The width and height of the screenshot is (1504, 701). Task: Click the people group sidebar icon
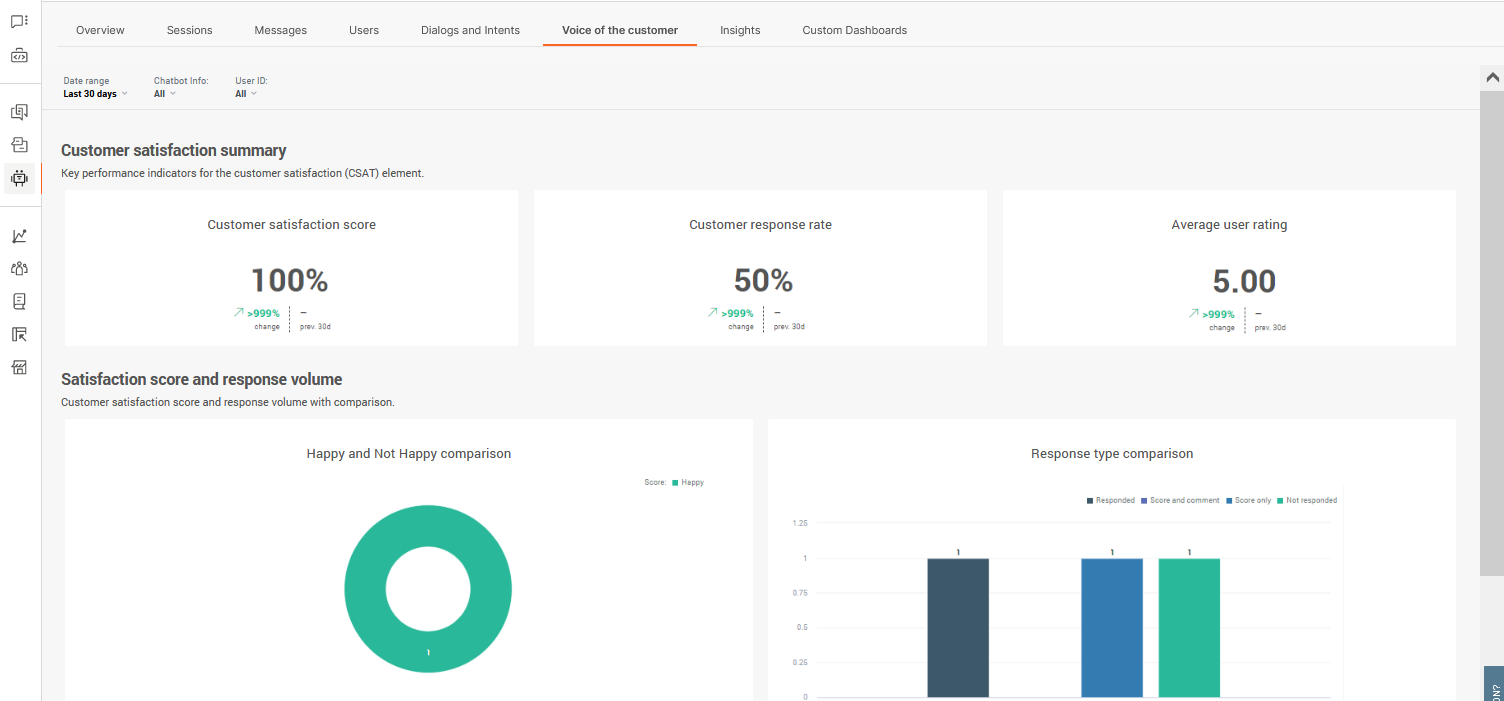19,268
